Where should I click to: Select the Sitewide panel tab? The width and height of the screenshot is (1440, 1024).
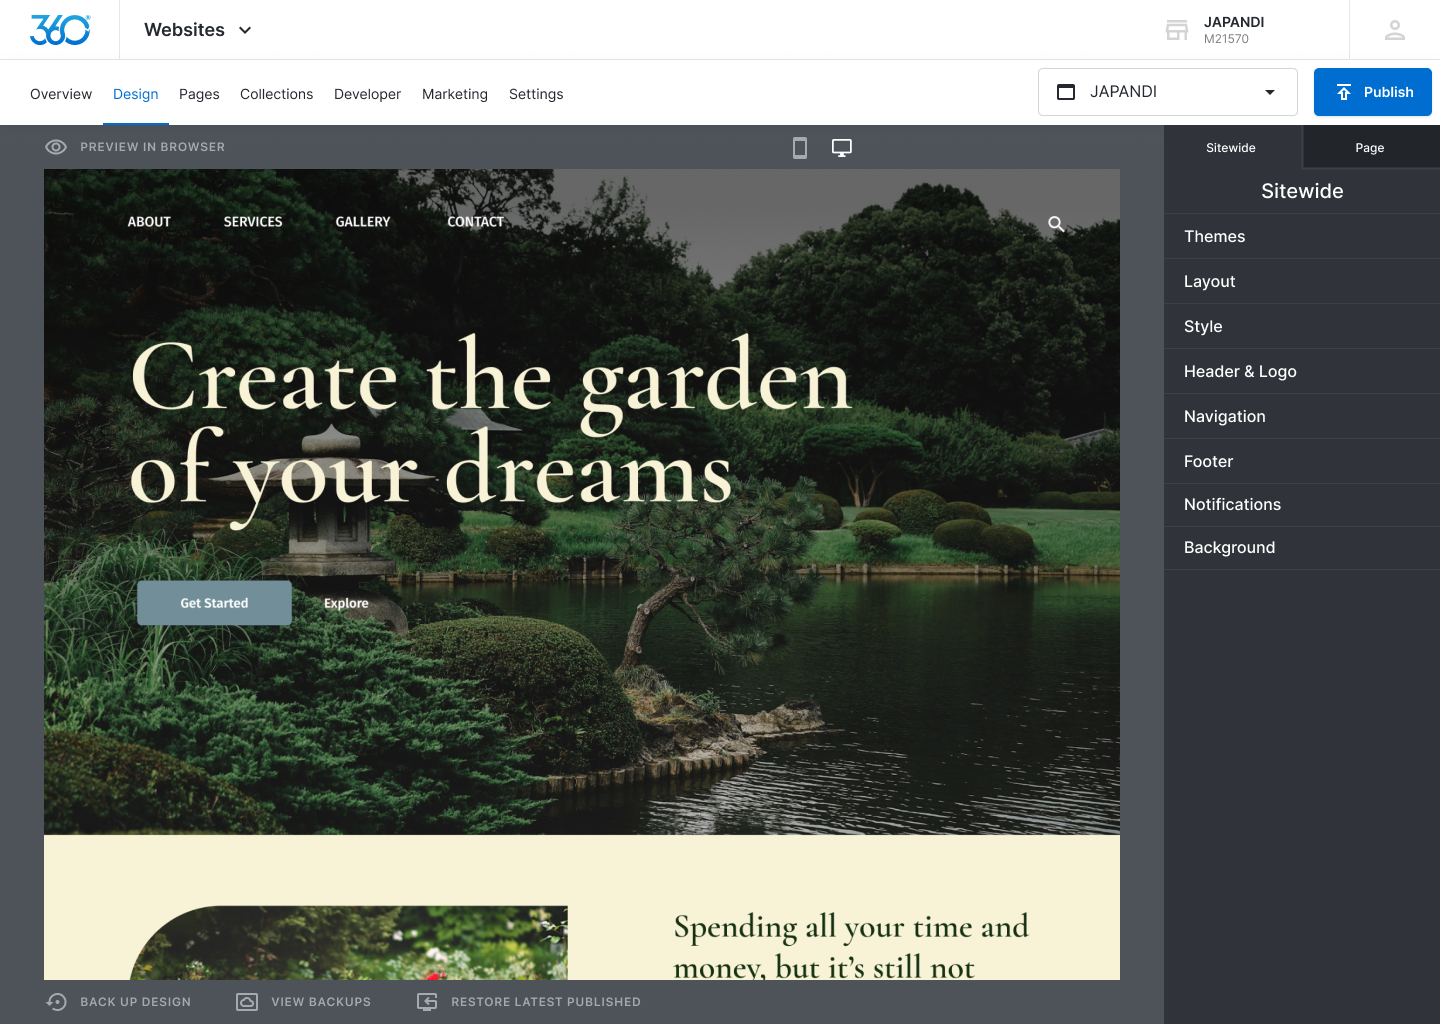coord(1231,148)
